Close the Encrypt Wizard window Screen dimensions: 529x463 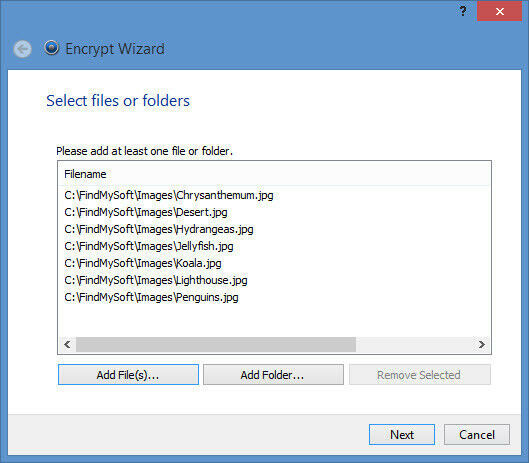point(499,11)
